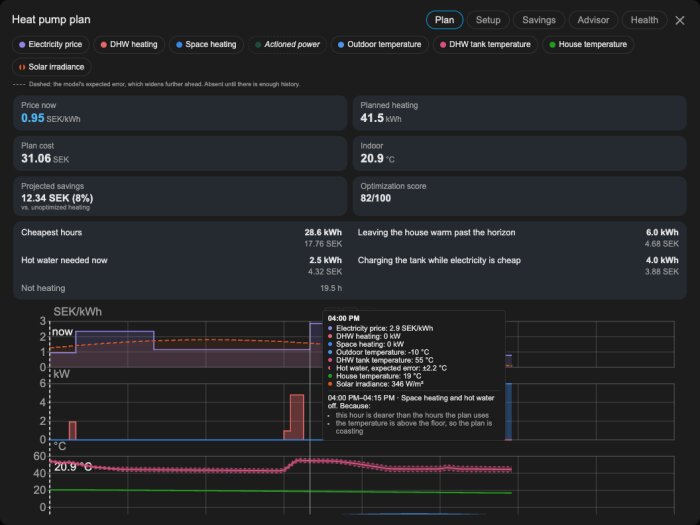Open the Advisor tab

tap(593, 20)
